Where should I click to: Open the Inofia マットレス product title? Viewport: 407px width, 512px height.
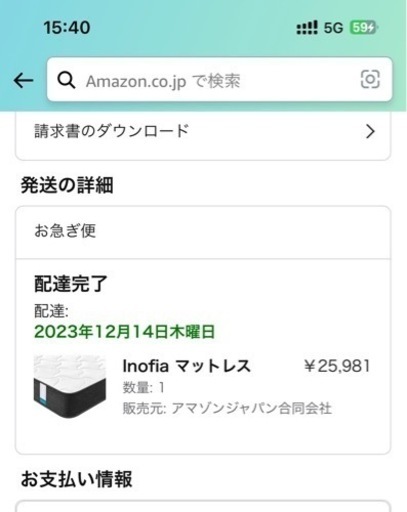point(186,366)
